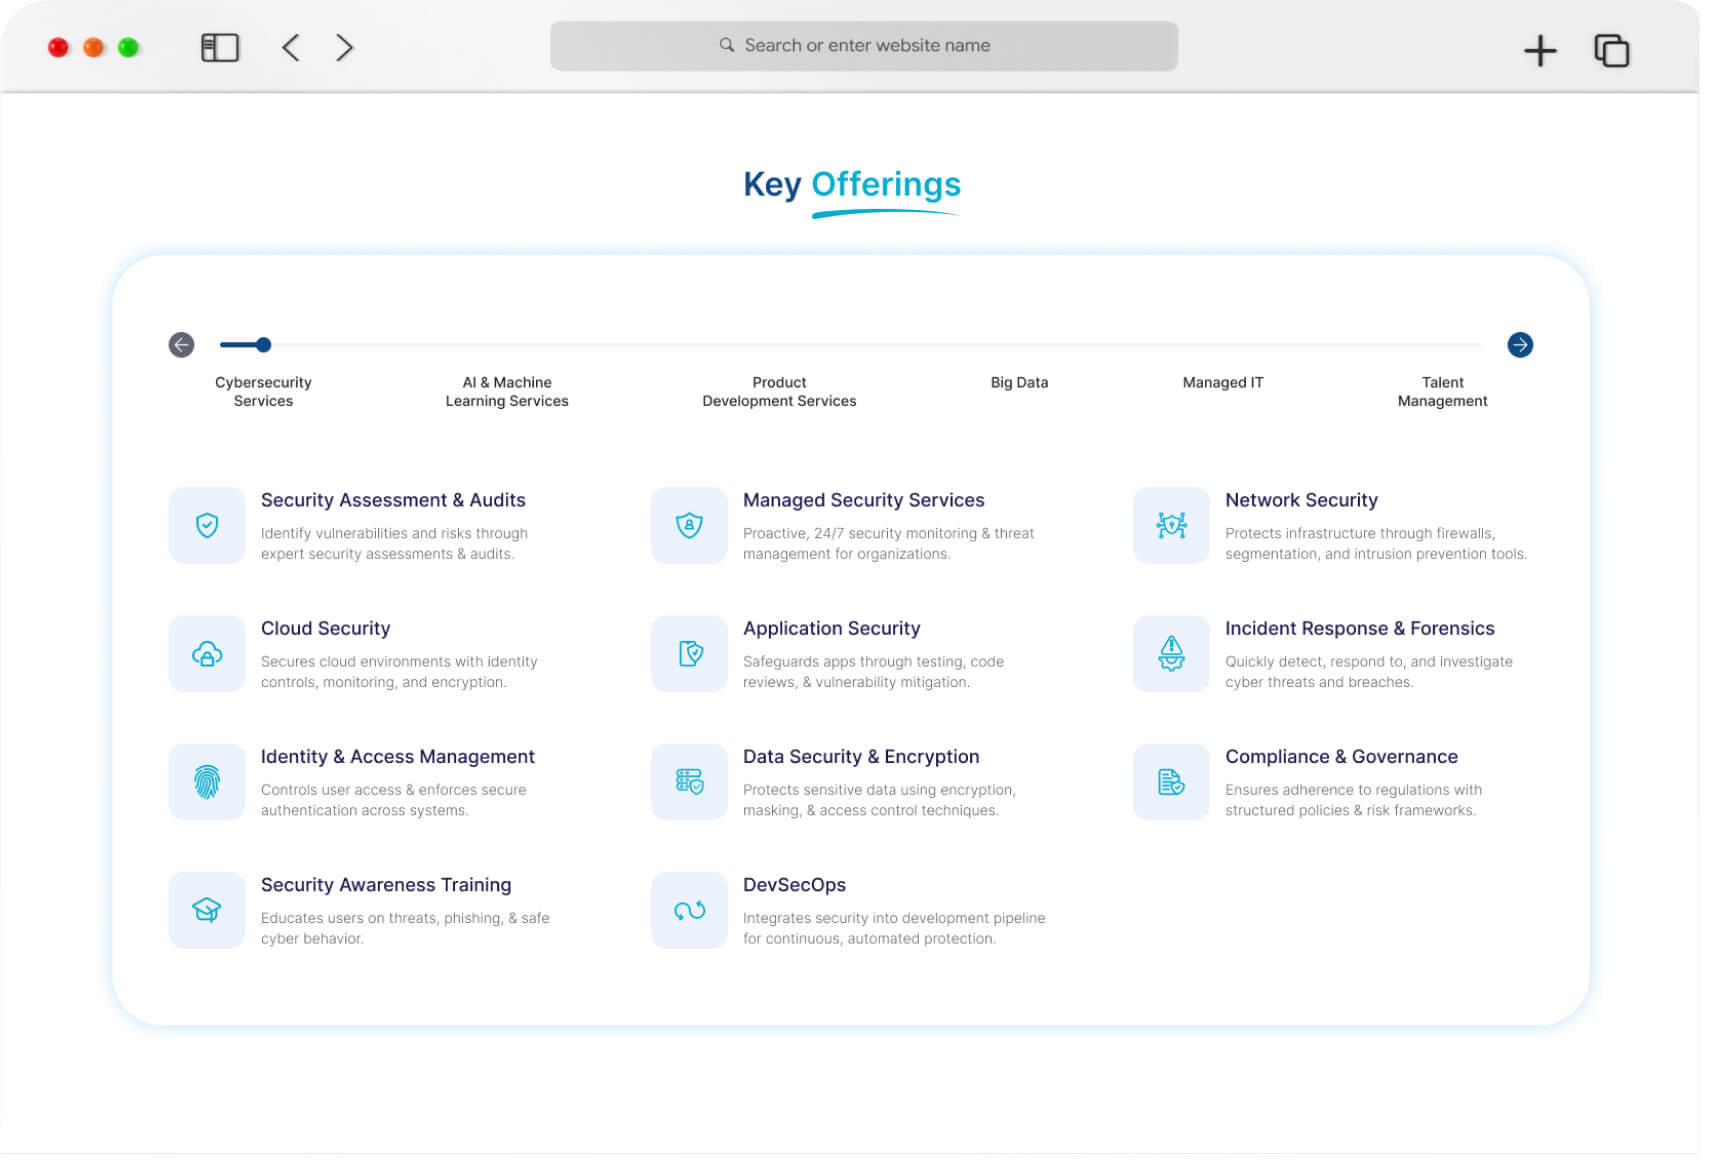Image resolution: width=1718 pixels, height=1164 pixels.
Task: Click the Identity & Access Management fingerprint icon
Action: 206,781
